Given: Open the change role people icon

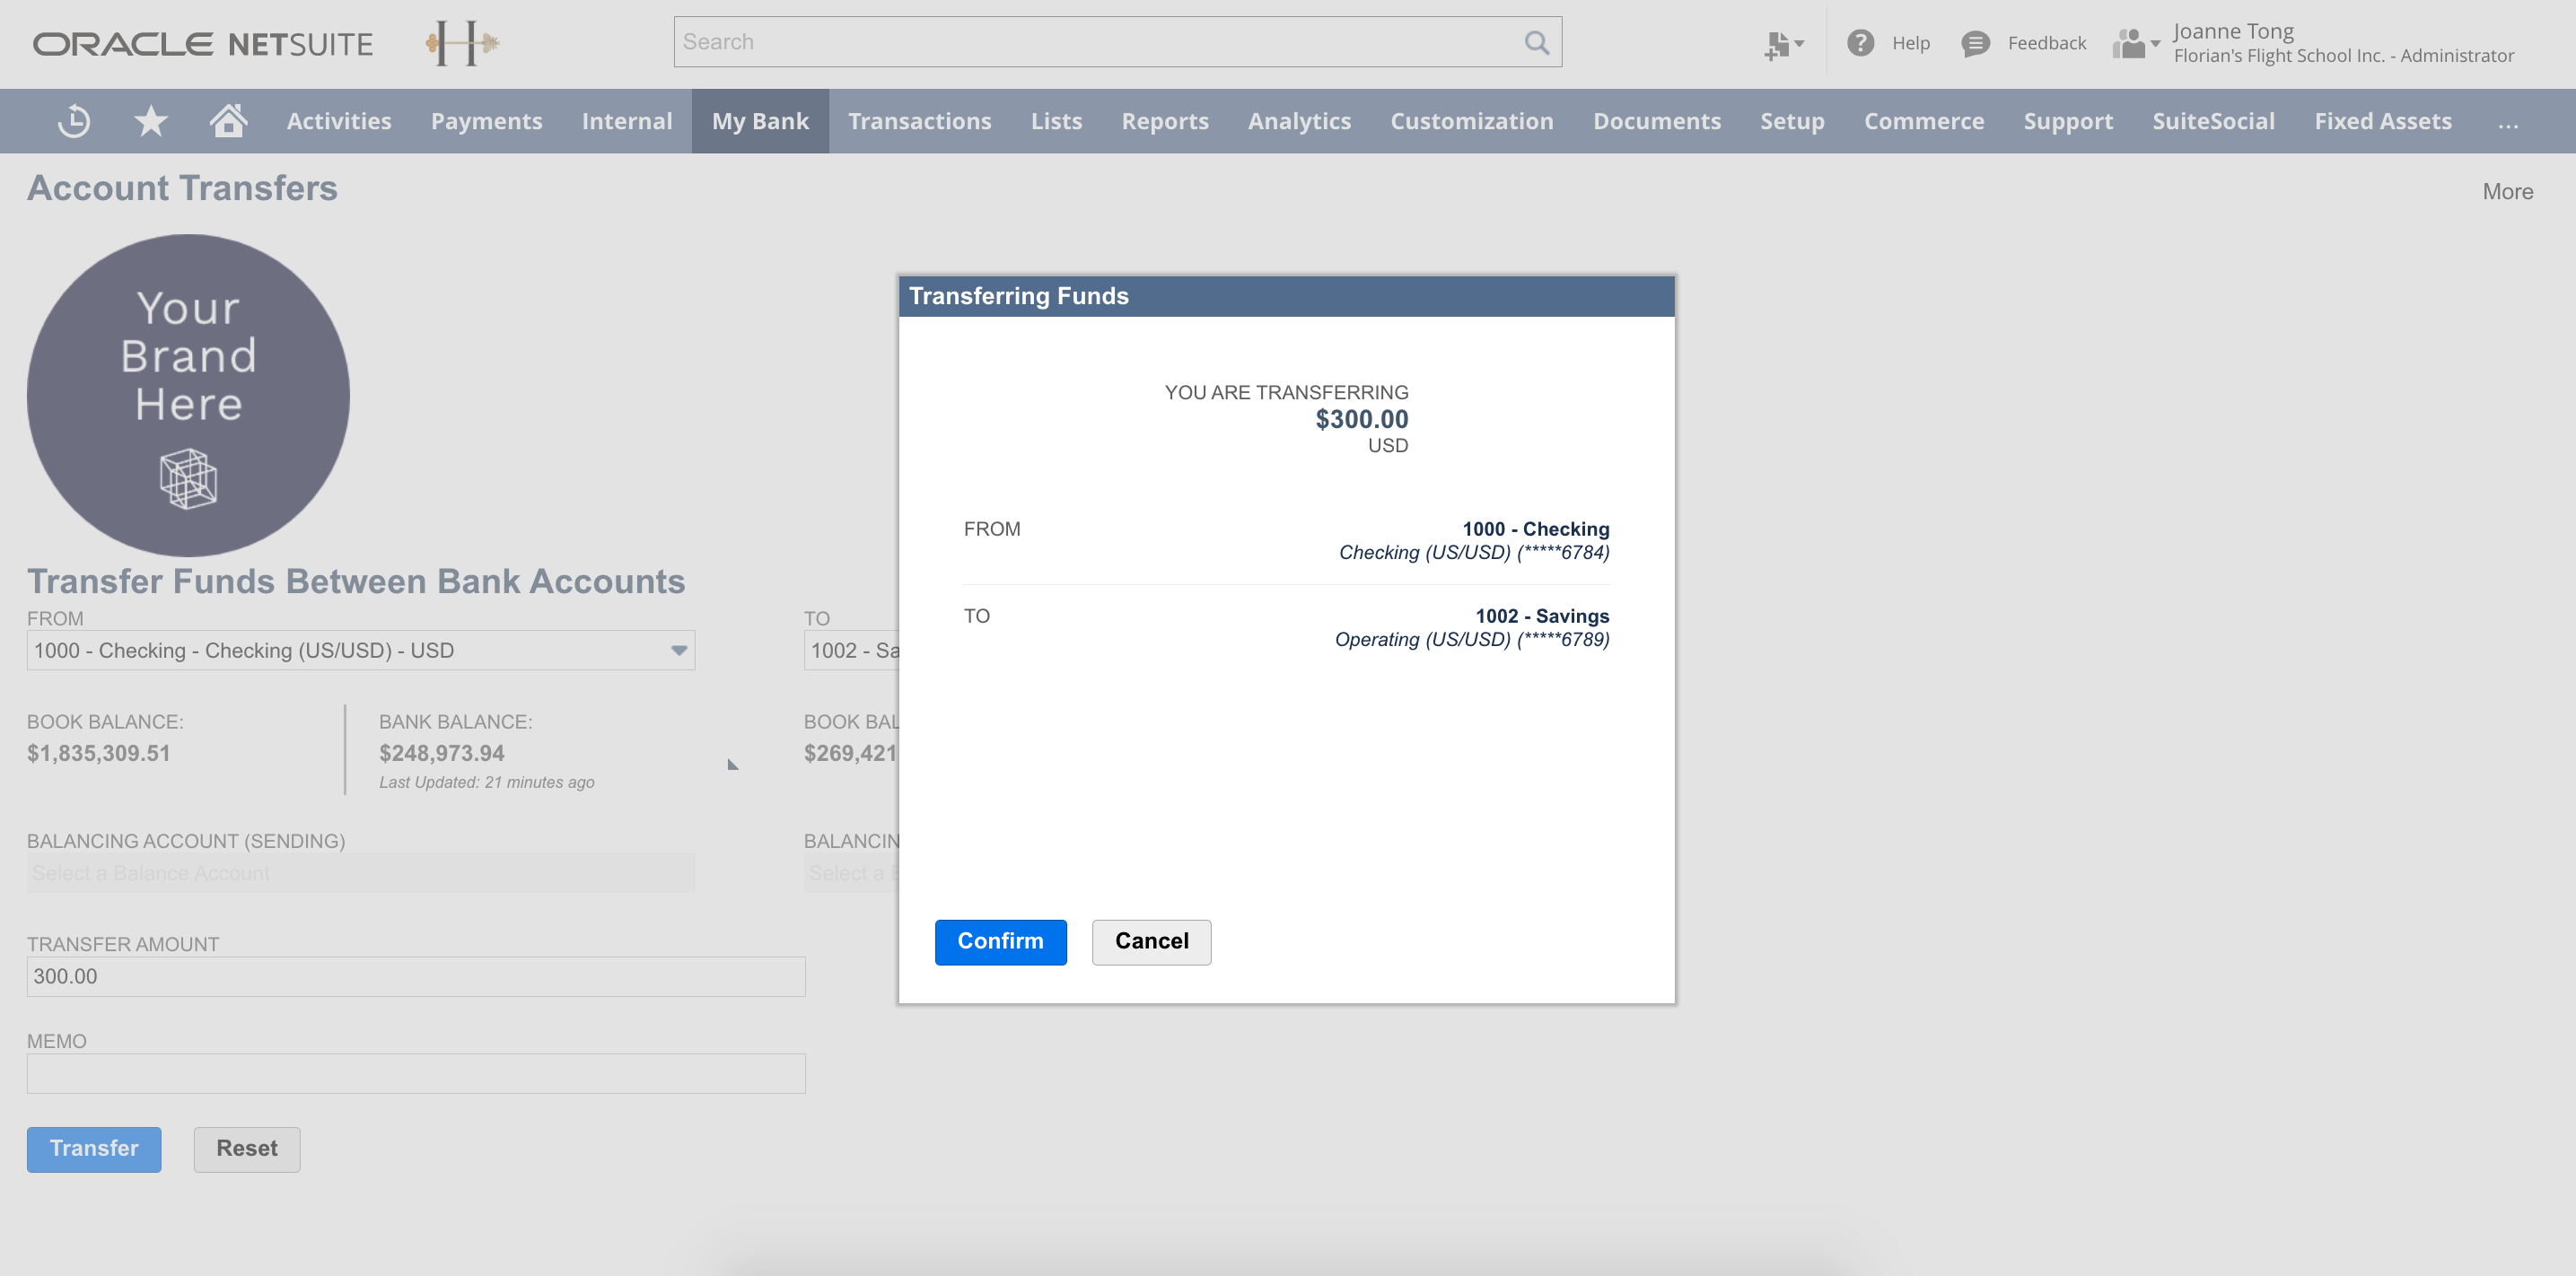Looking at the screenshot, I should [x=2135, y=43].
